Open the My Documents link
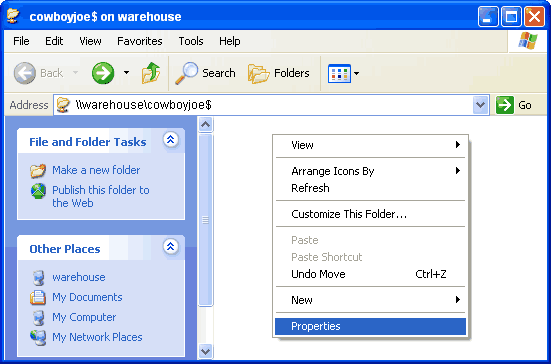 (87, 298)
